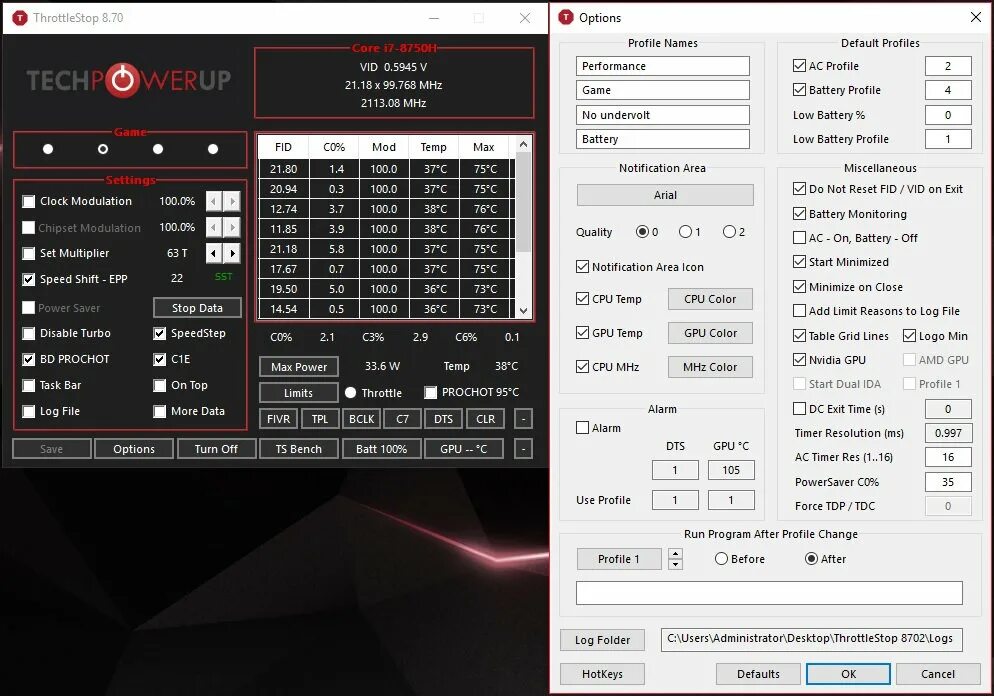Viewport: 994px width, 696px height.
Task: Decrease the Set Multiplier value arrow
Action: (214, 254)
